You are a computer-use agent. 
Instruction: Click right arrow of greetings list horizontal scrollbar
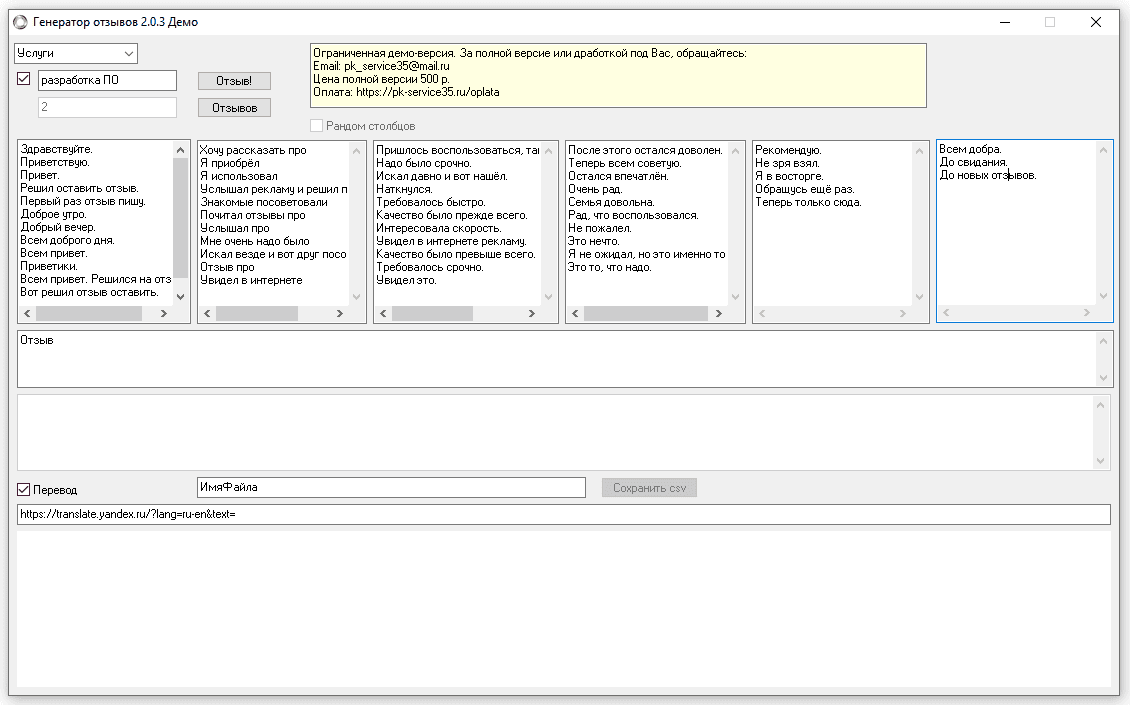click(x=164, y=314)
